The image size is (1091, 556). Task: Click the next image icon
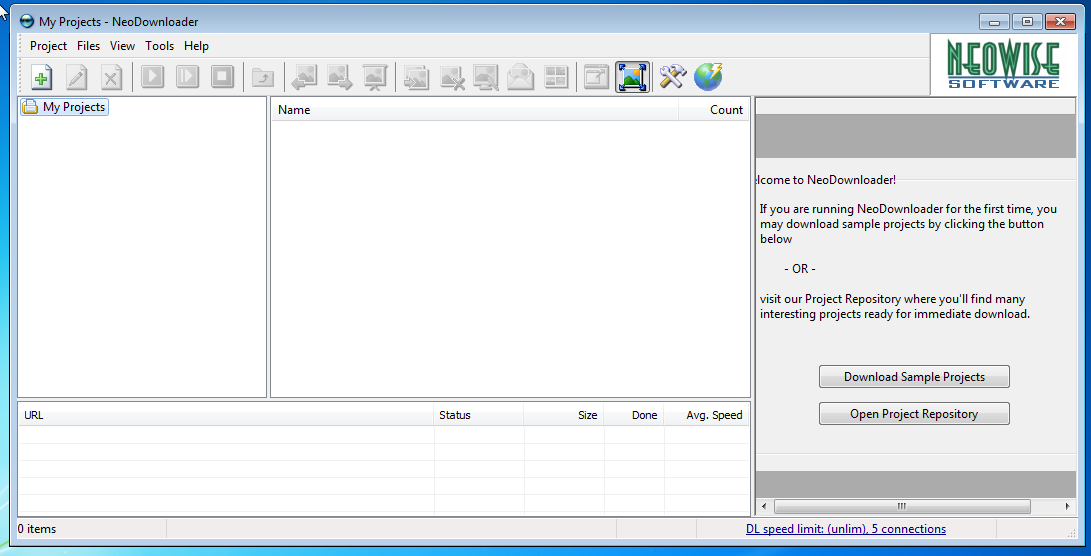pos(340,77)
